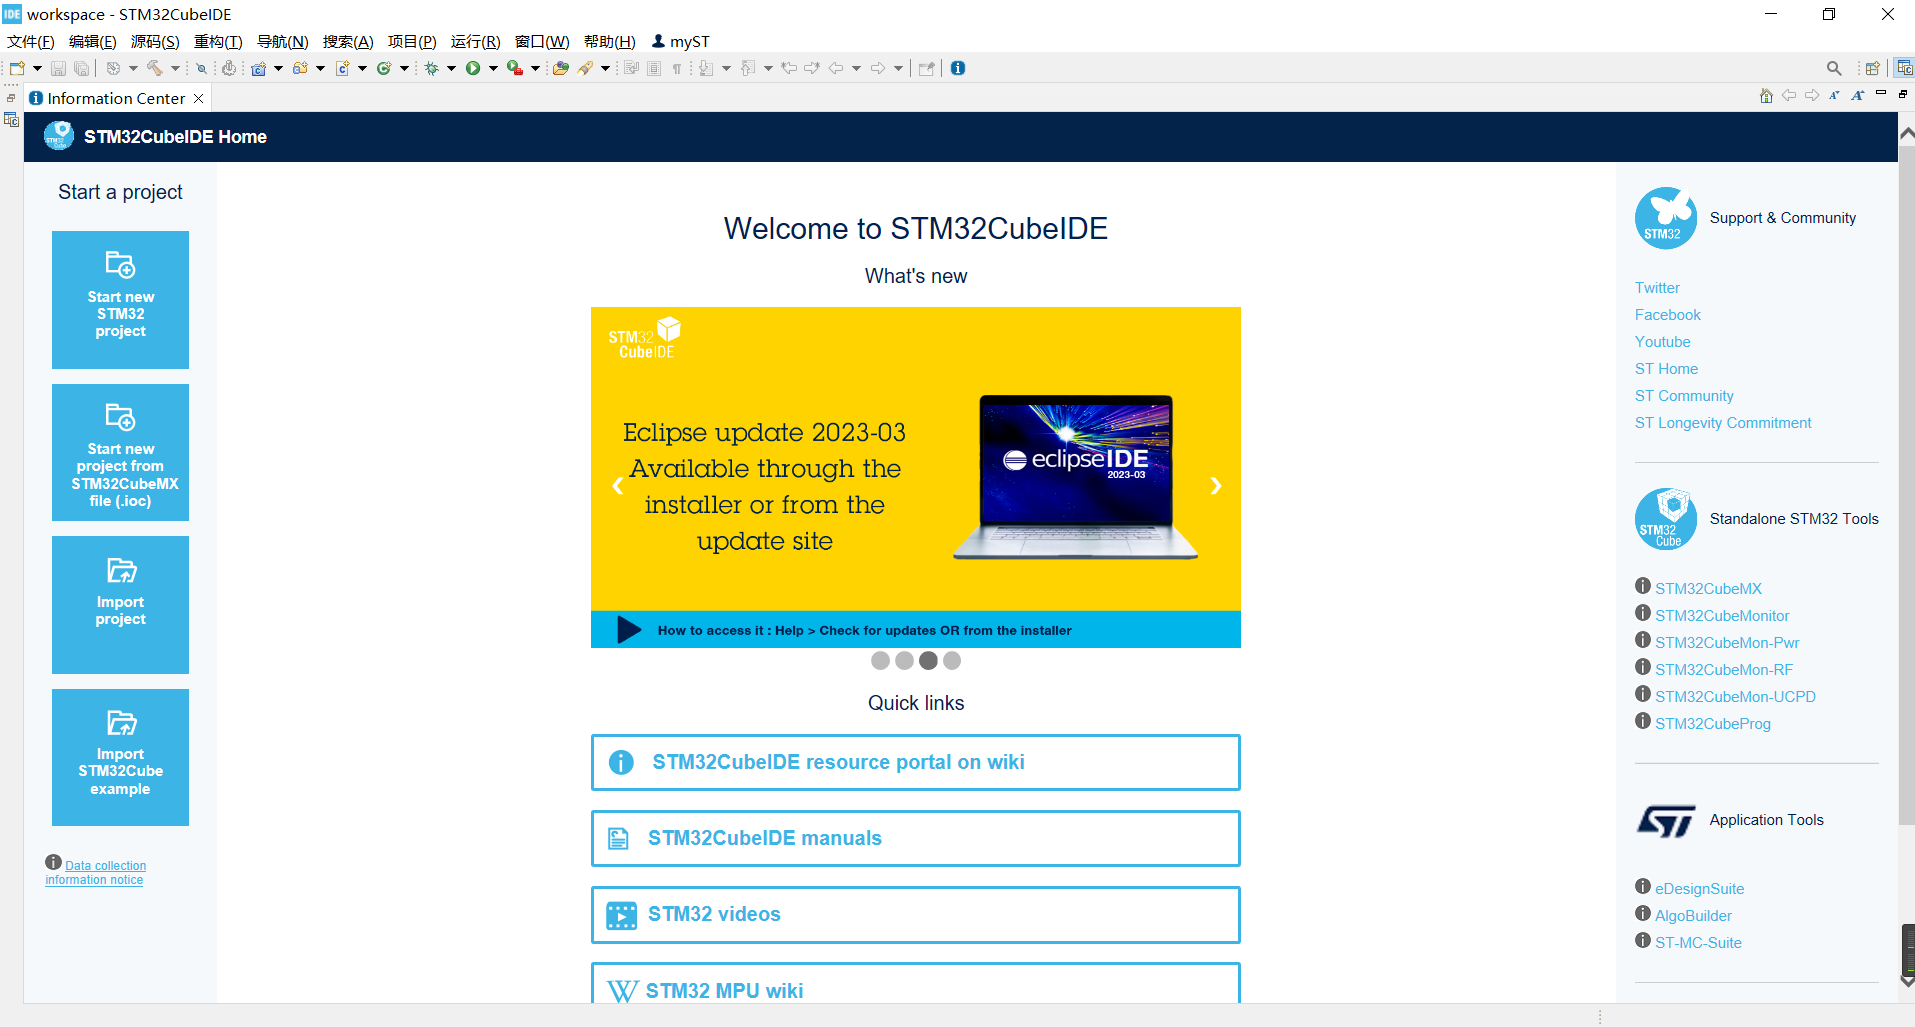Screen dimensions: 1915x1027
Task: Click the New file toolbar icon
Action: point(17,68)
